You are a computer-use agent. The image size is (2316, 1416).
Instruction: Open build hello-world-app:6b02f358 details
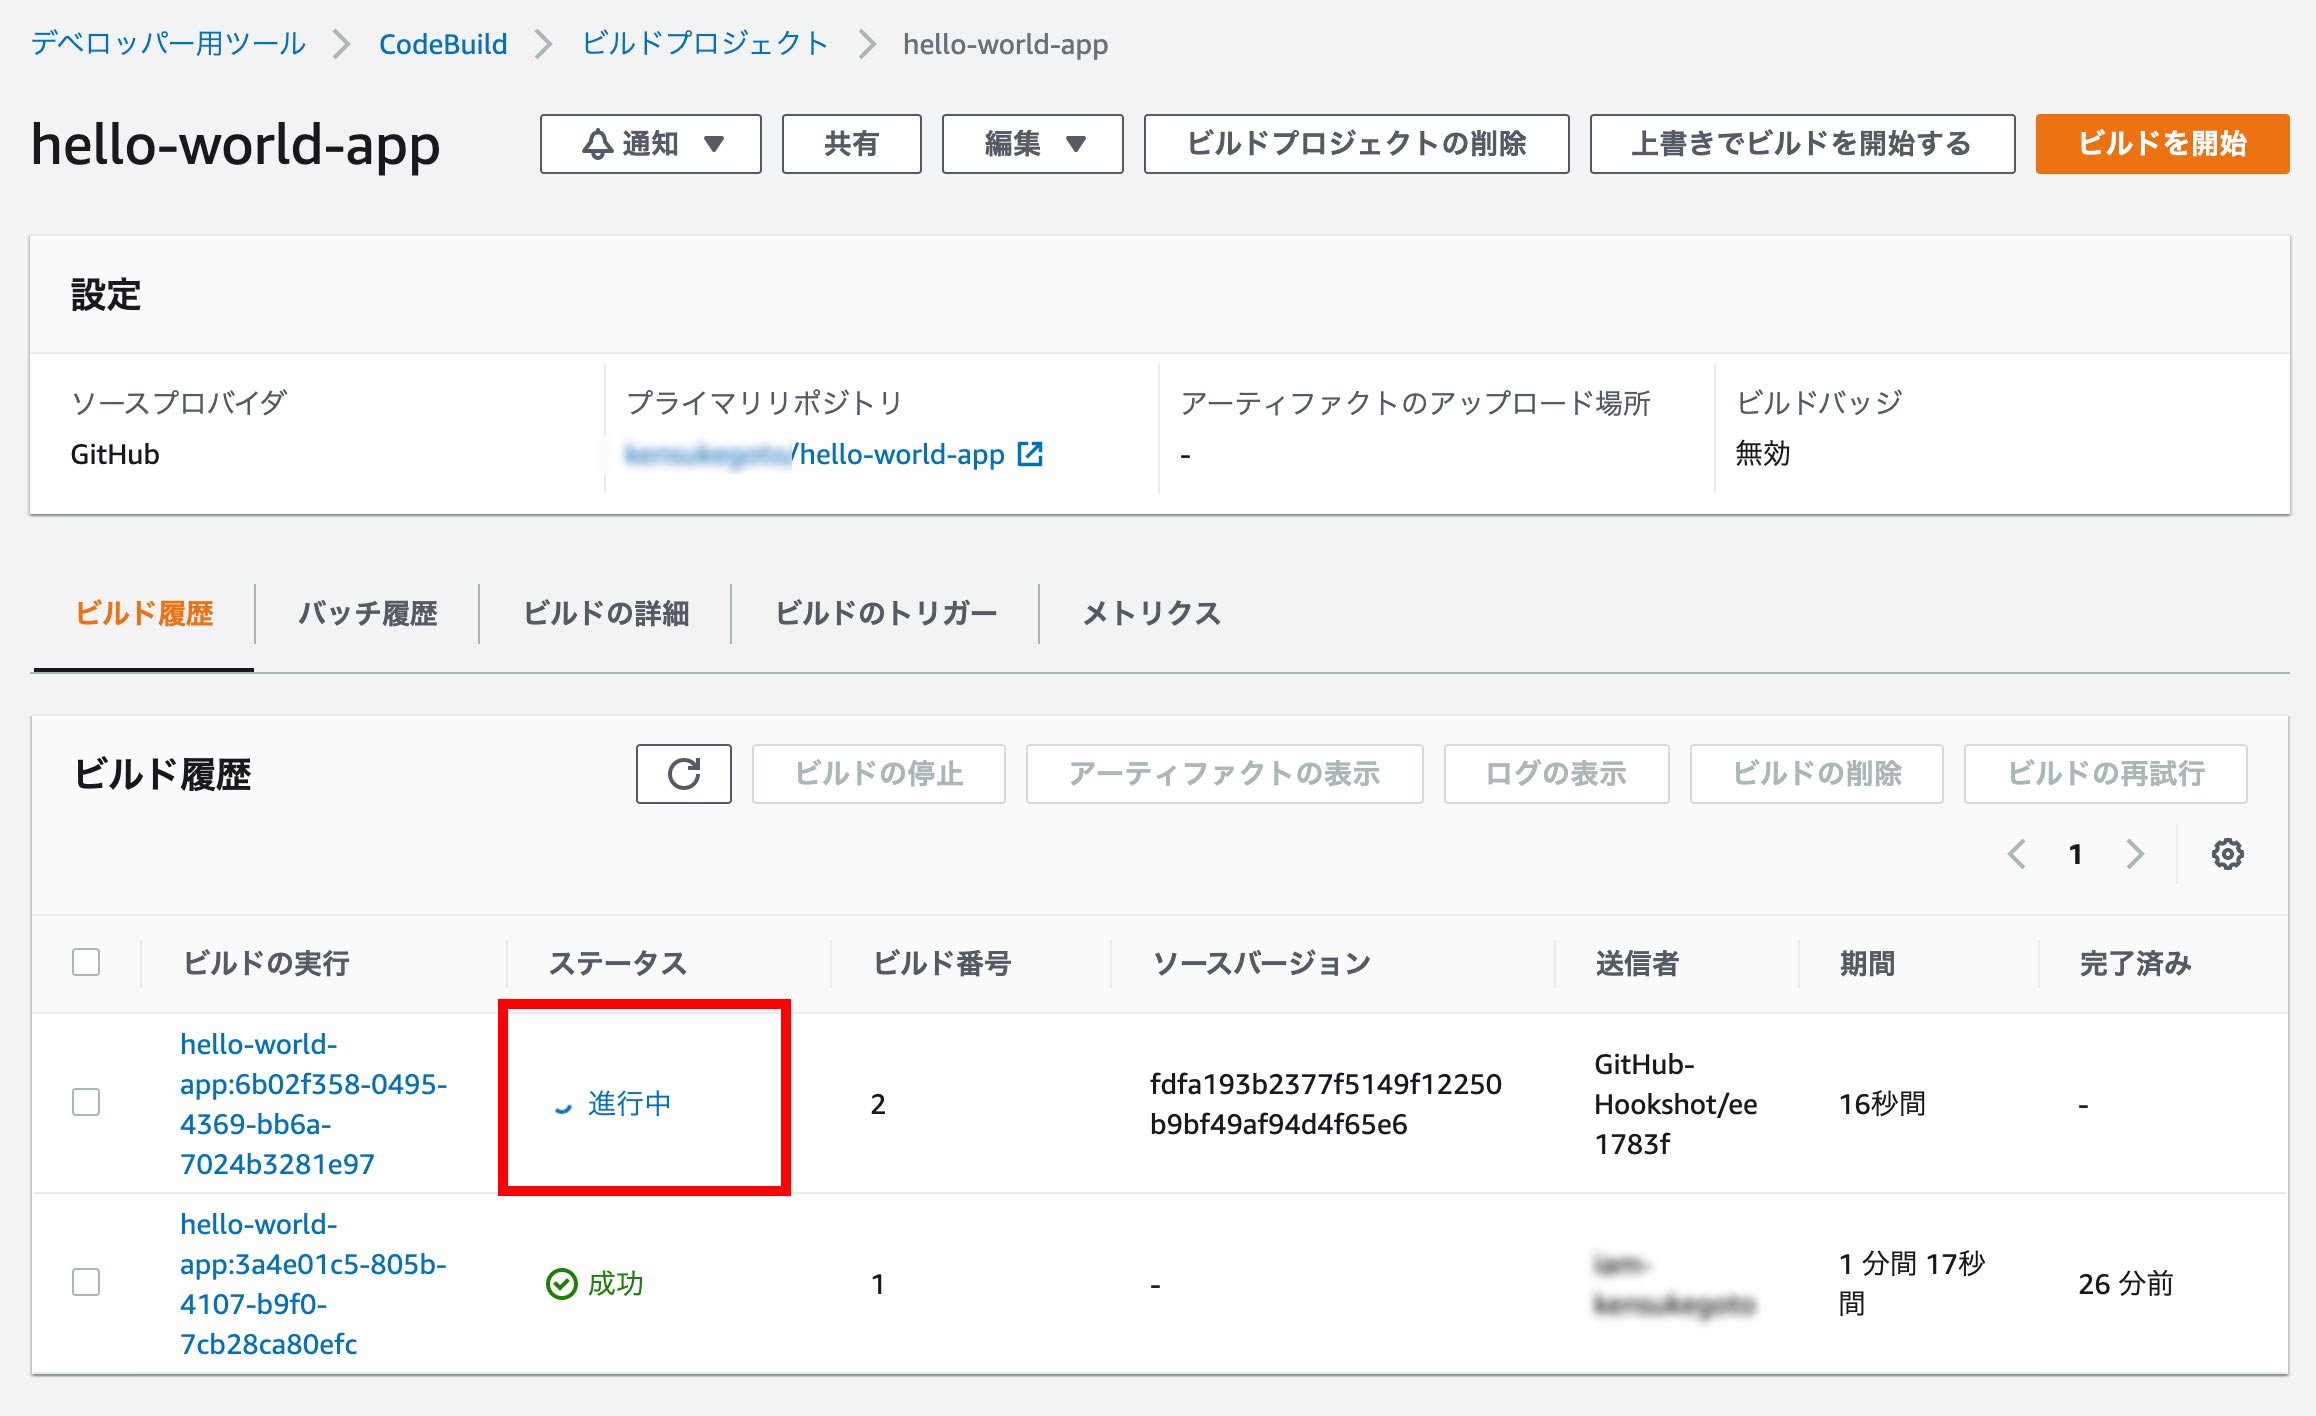click(313, 1104)
